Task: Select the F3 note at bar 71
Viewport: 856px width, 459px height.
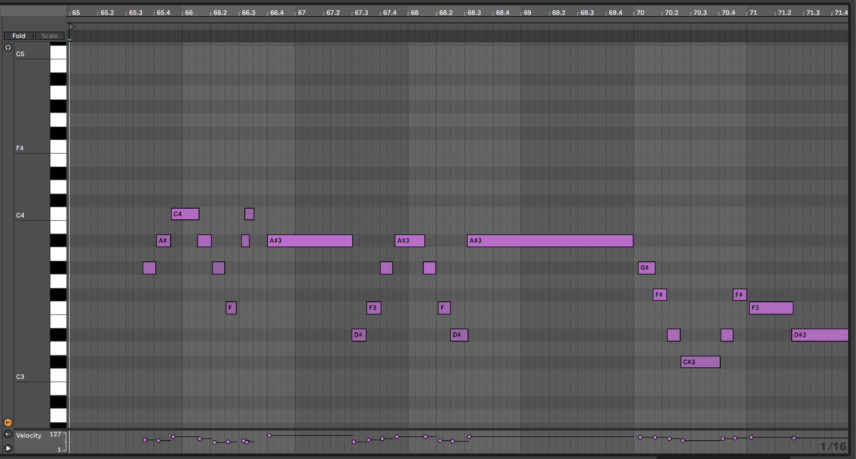Action: pyautogui.click(x=771, y=308)
